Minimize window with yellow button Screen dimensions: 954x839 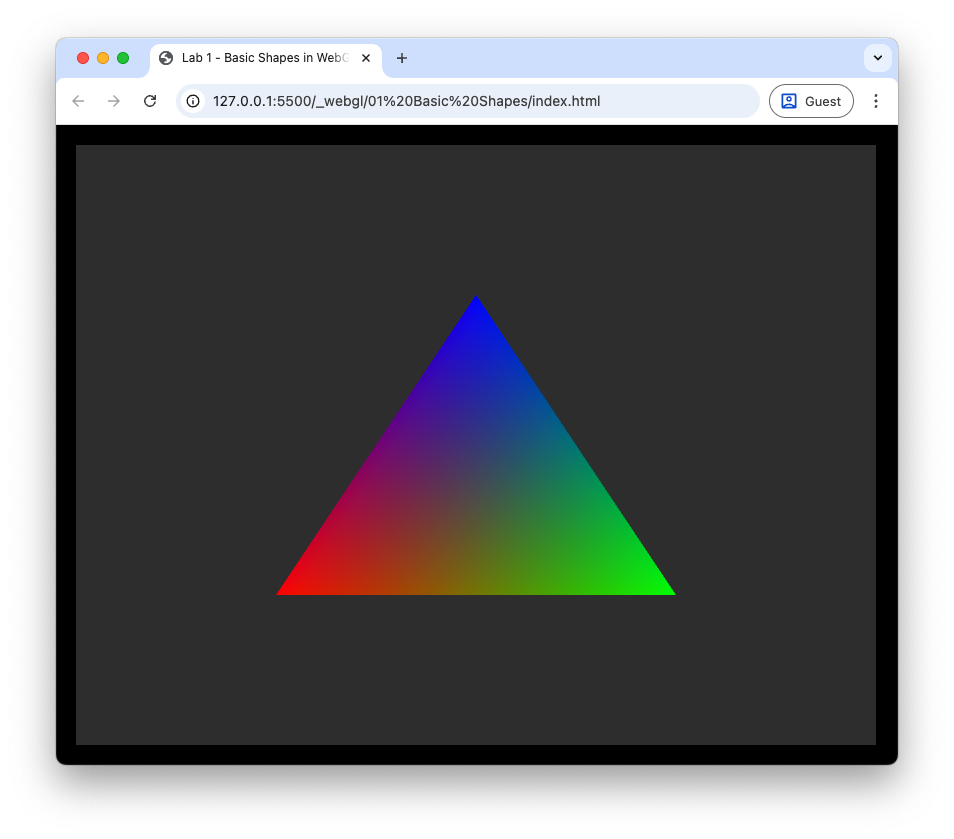103,58
